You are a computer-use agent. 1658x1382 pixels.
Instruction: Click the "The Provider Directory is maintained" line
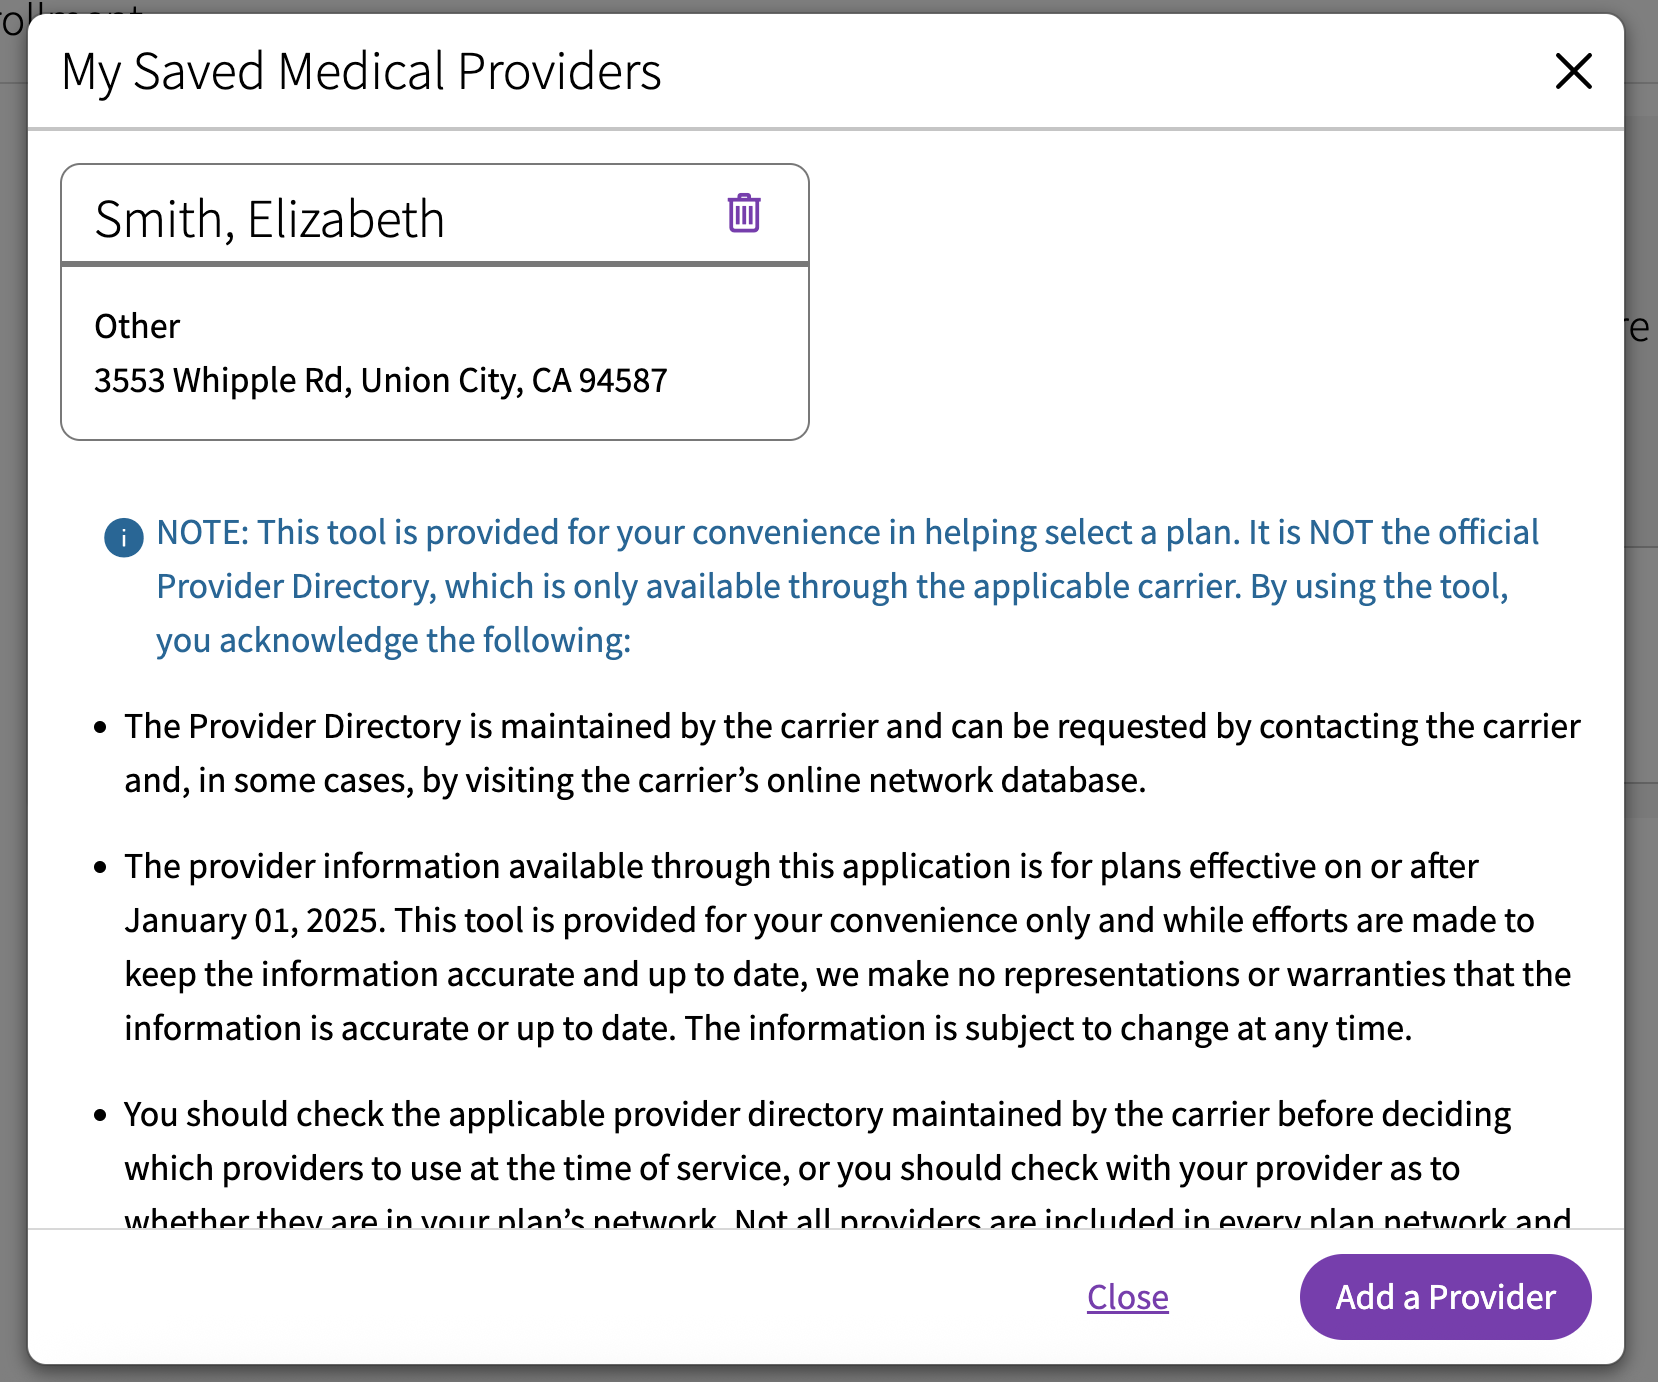[x=851, y=727]
